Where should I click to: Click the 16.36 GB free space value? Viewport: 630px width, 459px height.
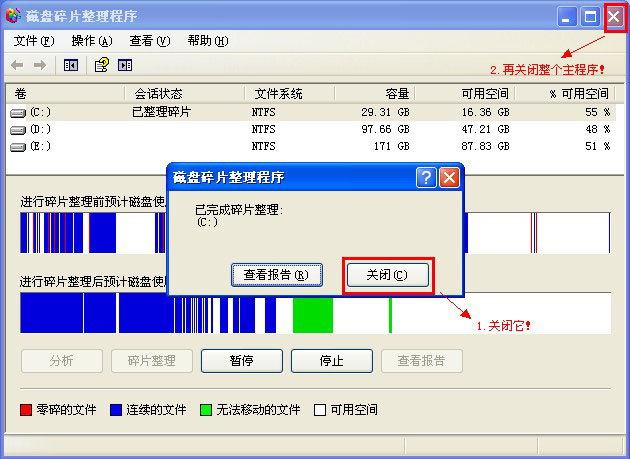(485, 112)
